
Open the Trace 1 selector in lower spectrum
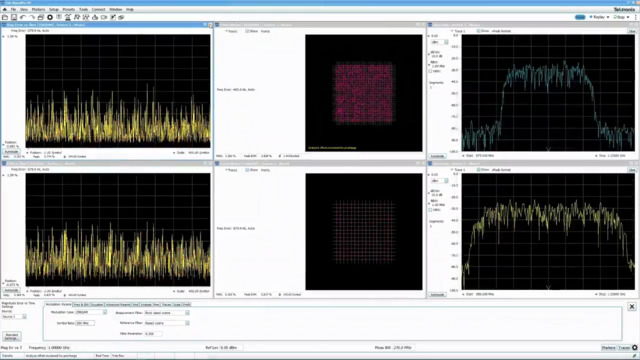458,169
